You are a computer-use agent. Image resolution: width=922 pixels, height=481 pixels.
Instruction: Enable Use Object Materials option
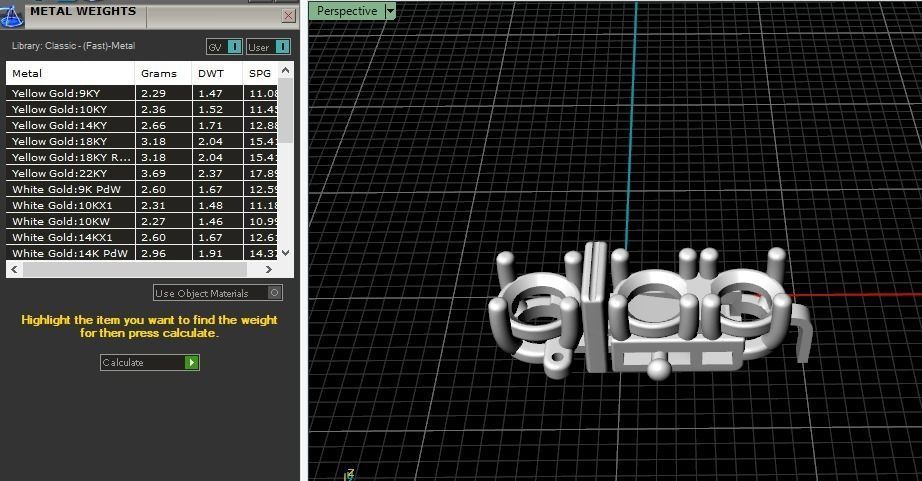[218, 293]
